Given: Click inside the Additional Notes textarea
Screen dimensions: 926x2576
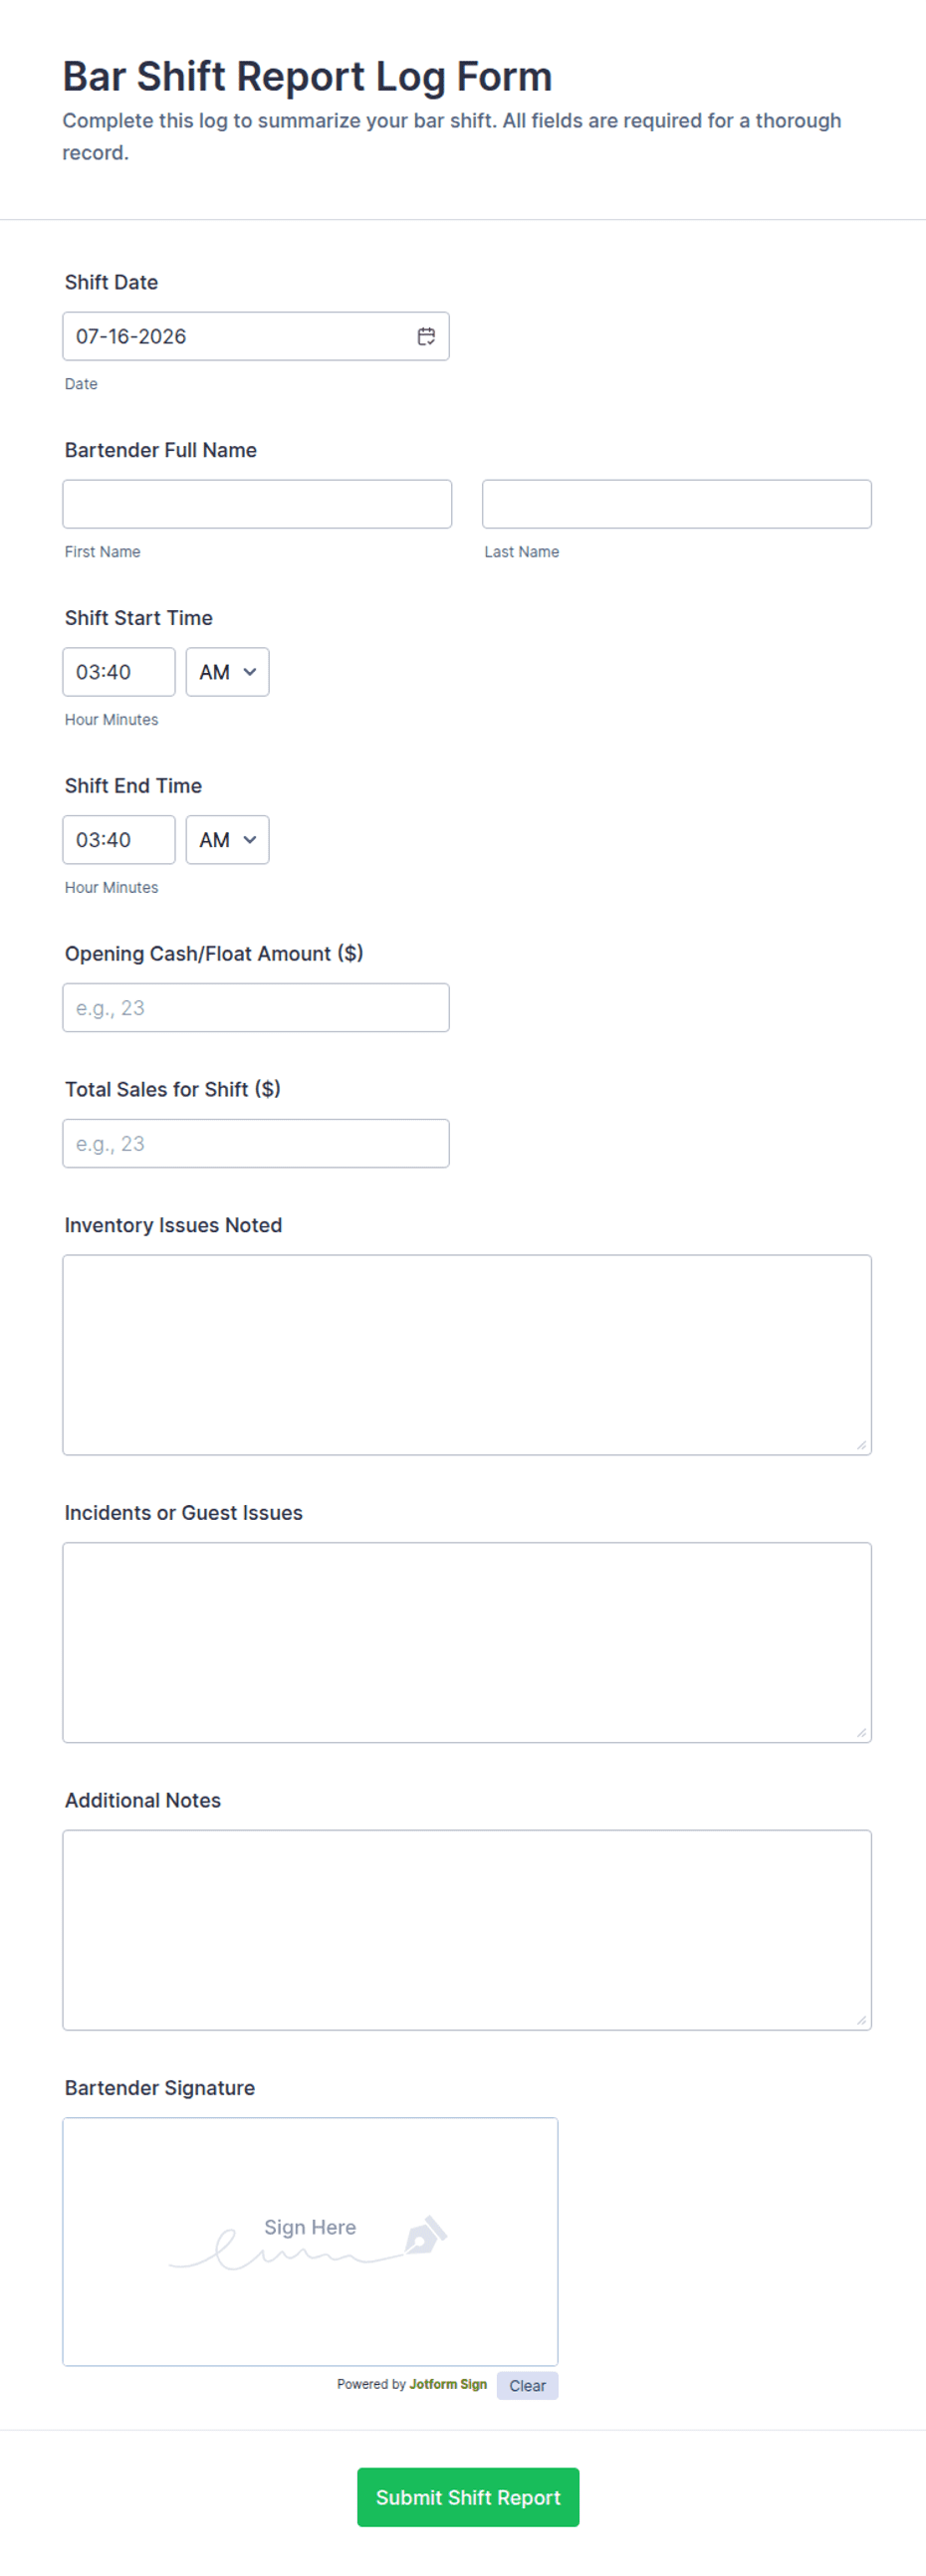Looking at the screenshot, I should pyautogui.click(x=467, y=1930).
